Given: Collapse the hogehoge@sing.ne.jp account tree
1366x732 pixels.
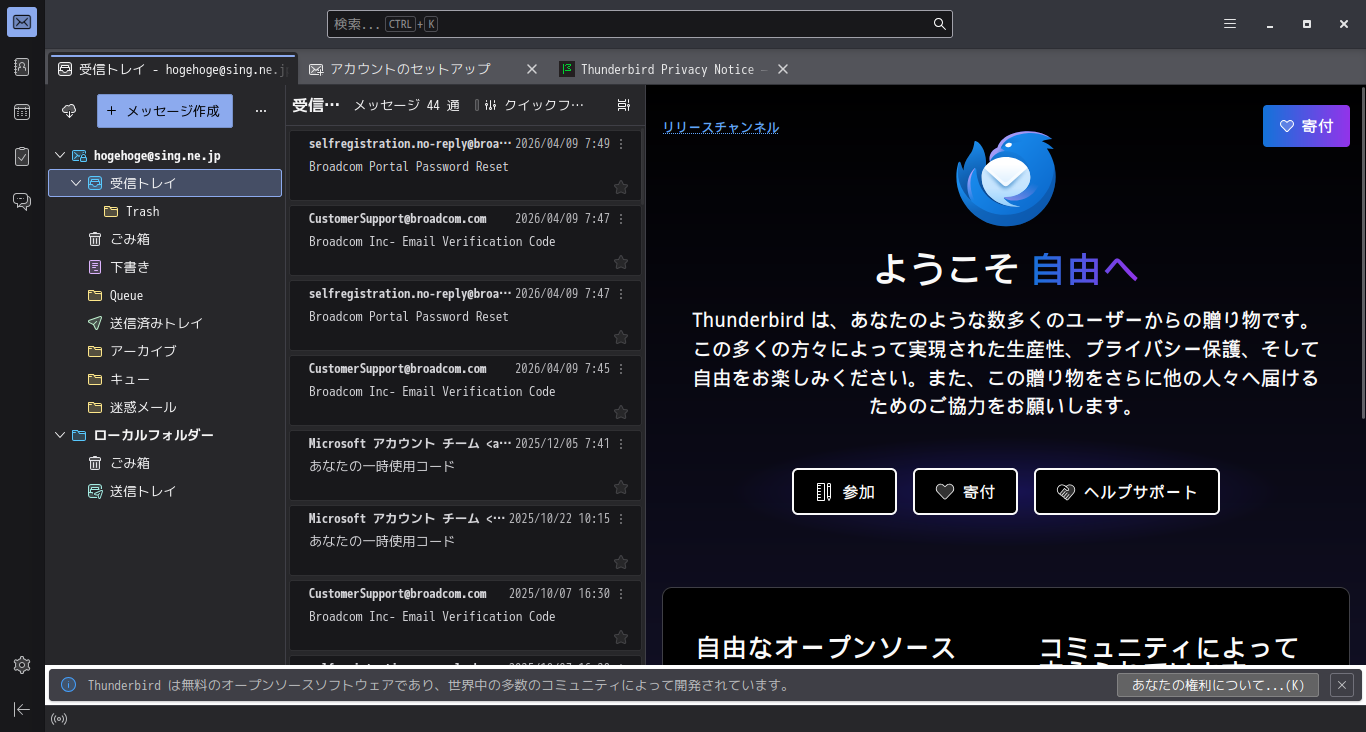Looking at the screenshot, I should [x=60, y=155].
